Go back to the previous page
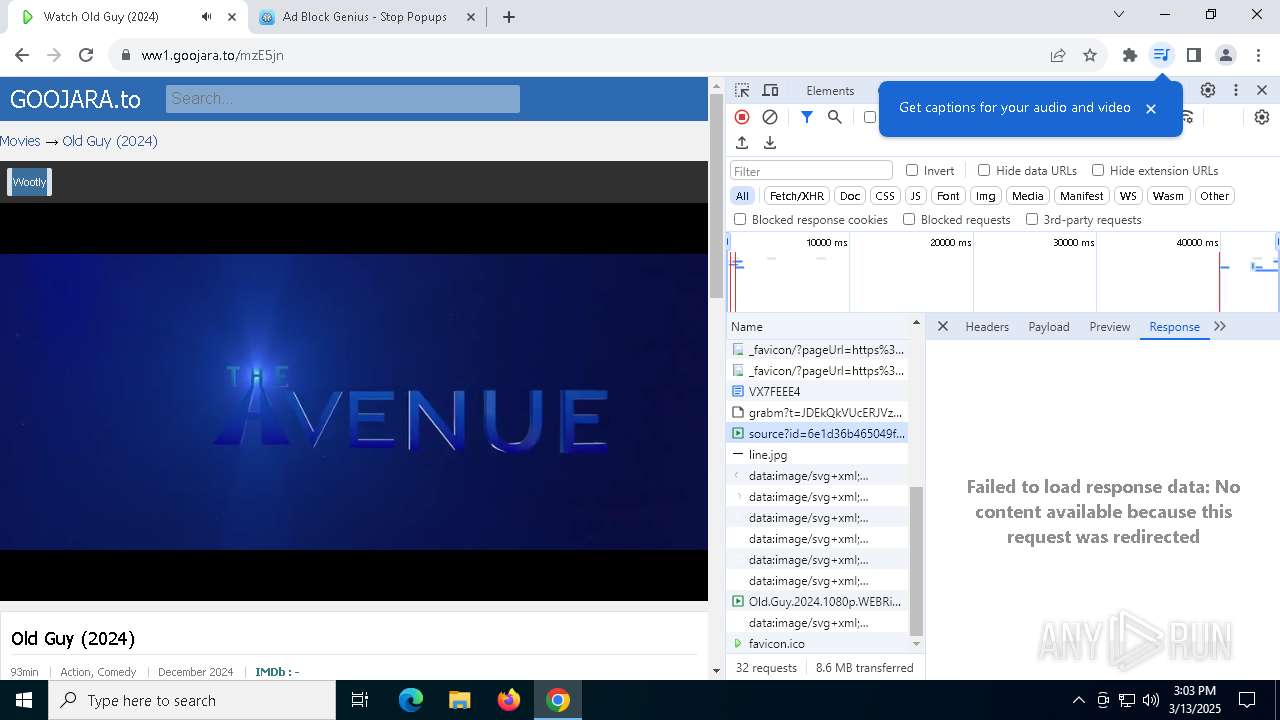Screen dimensions: 1280x720 (x=22, y=55)
